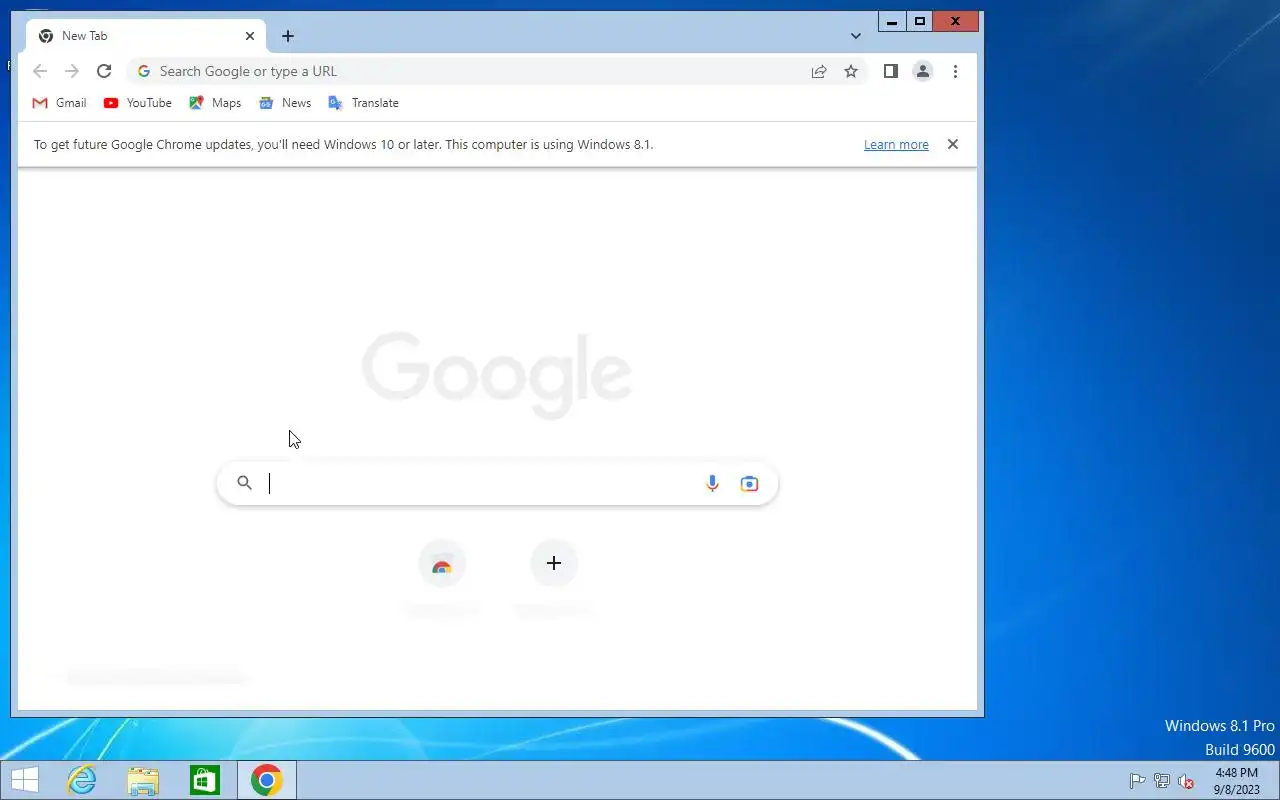Open the Chrome three-dot menu
1280x800 pixels.
(955, 71)
